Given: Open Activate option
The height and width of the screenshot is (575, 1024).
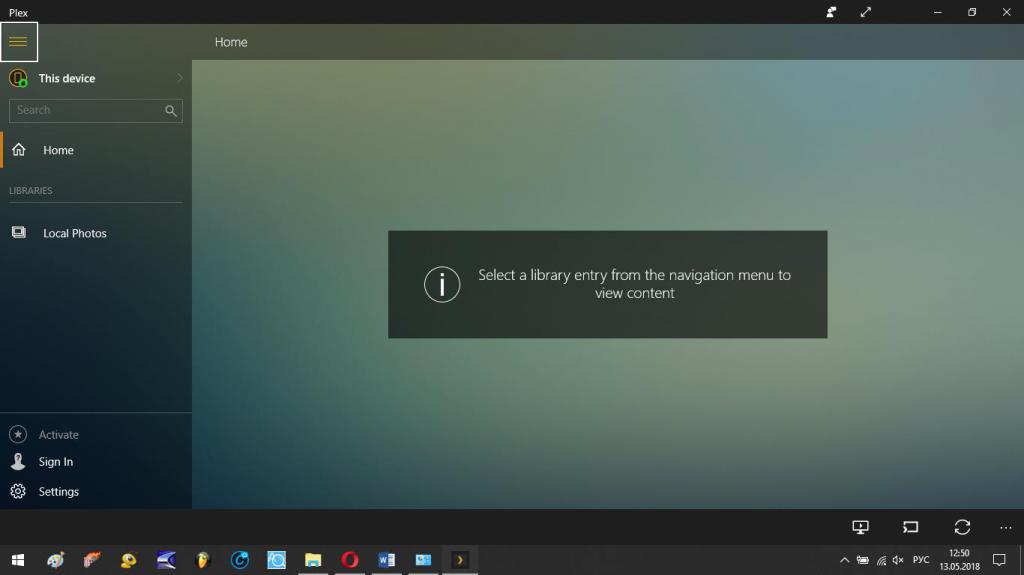Looking at the screenshot, I should coord(59,435).
